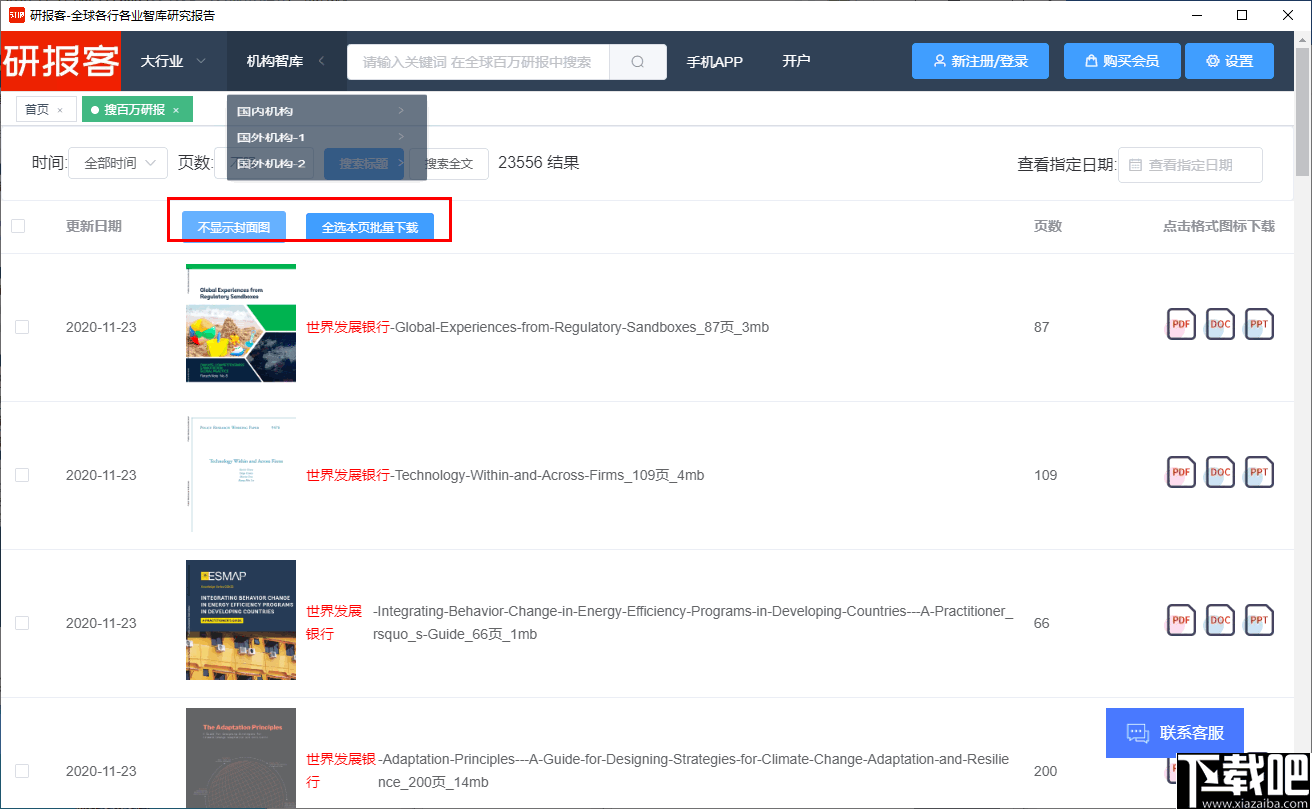Screen dimensions: 1312x809
Task: Open the ESMAP Integrating Behavior Change cover
Action: pos(241,620)
